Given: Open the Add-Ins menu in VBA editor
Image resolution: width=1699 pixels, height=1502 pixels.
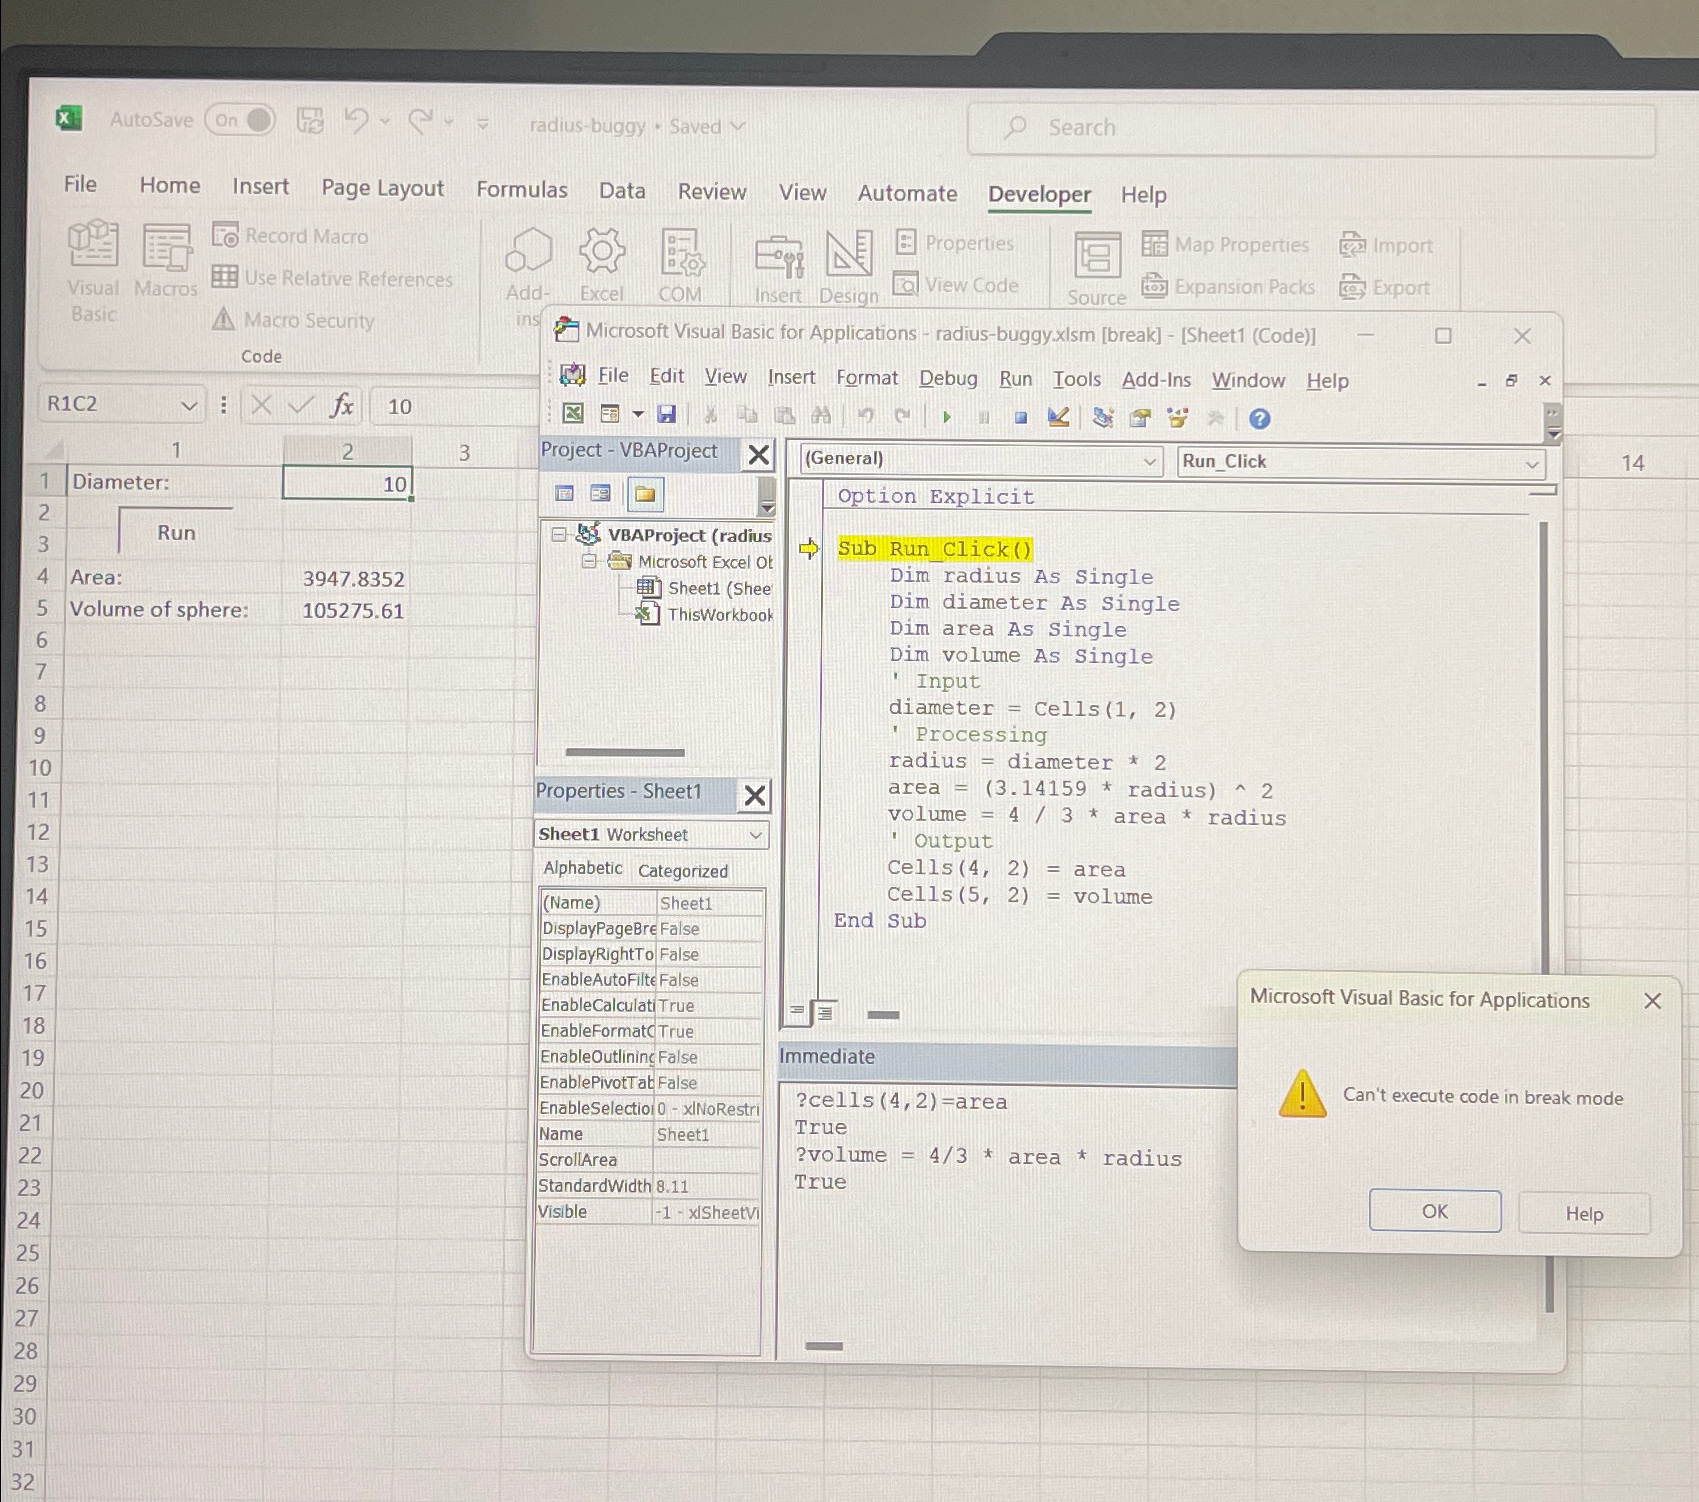Looking at the screenshot, I should pyautogui.click(x=1156, y=380).
